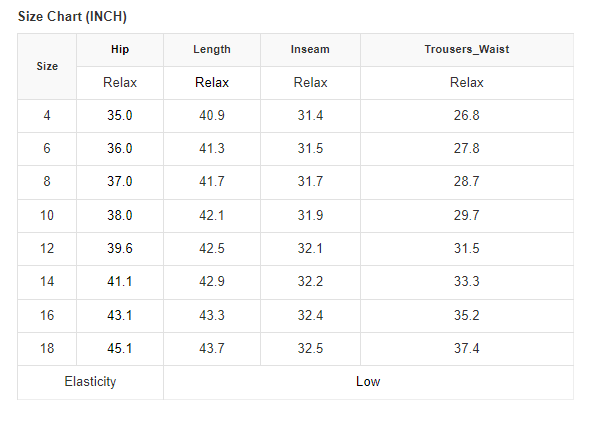Select waist value 29.7 for size 10
Screen dimensions: 609x425
[466, 215]
